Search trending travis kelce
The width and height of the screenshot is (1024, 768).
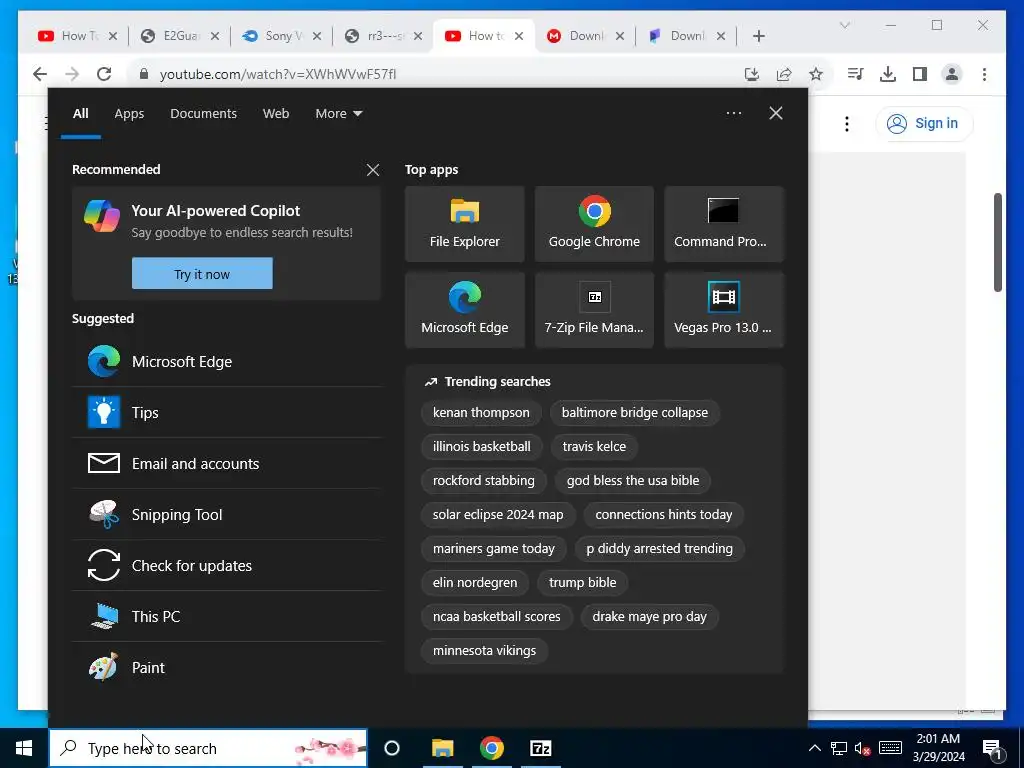[594, 447]
